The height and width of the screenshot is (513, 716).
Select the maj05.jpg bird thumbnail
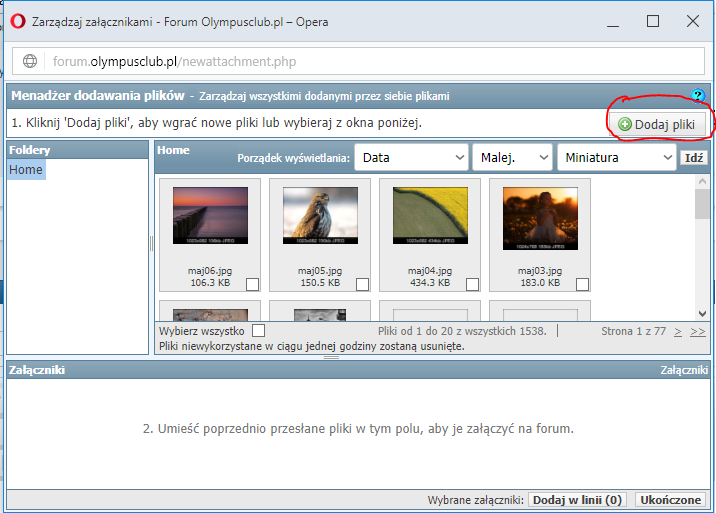320,217
